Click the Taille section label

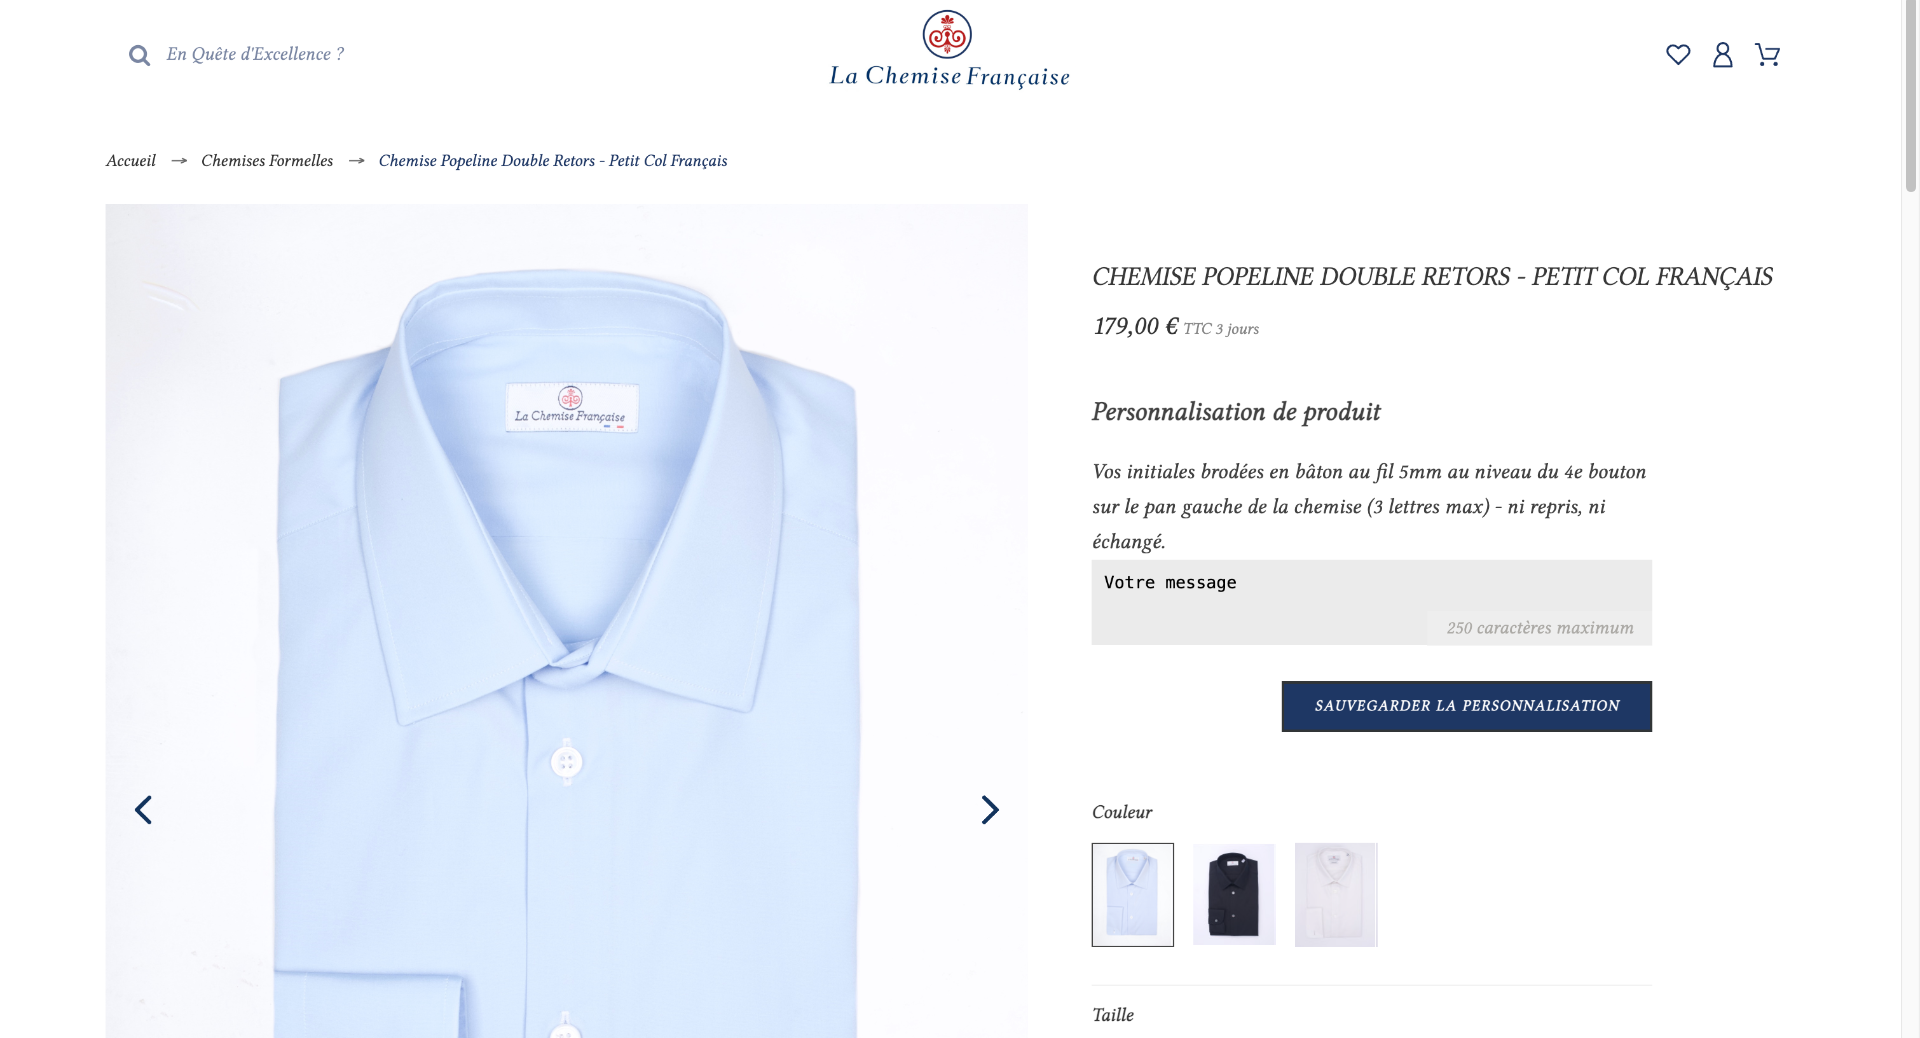tap(1113, 1015)
